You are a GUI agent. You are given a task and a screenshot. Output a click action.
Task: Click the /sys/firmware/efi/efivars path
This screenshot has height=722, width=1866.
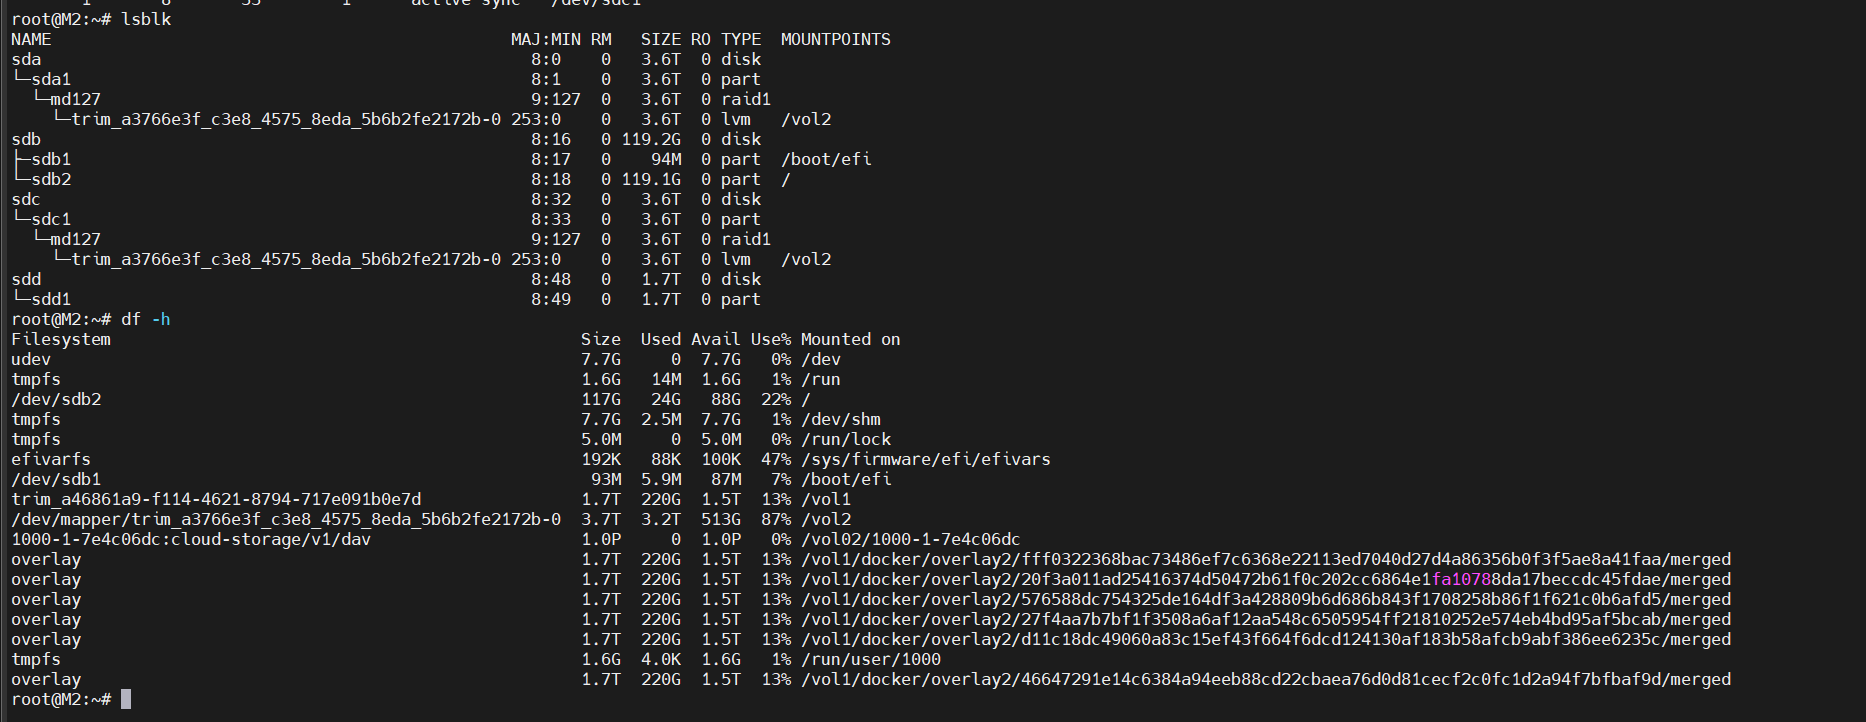click(x=925, y=459)
